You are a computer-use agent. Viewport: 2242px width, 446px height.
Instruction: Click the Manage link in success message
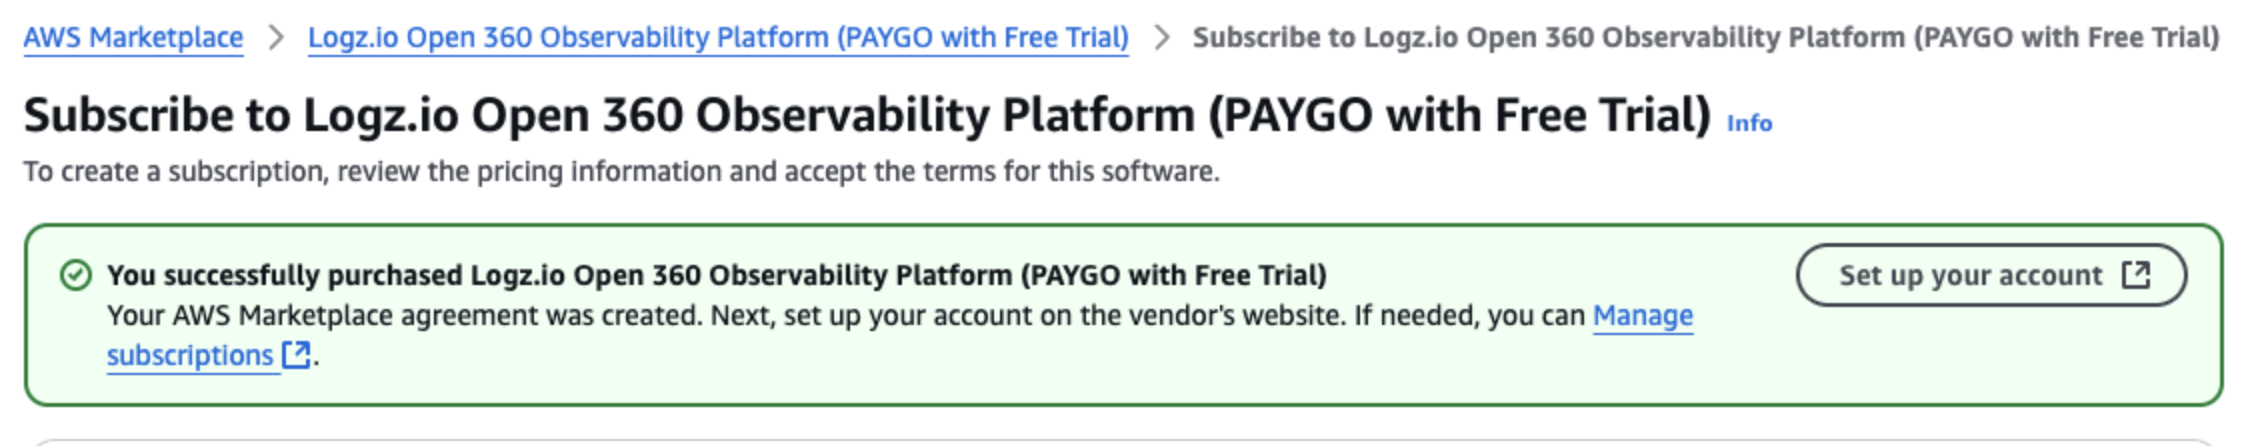1642,315
